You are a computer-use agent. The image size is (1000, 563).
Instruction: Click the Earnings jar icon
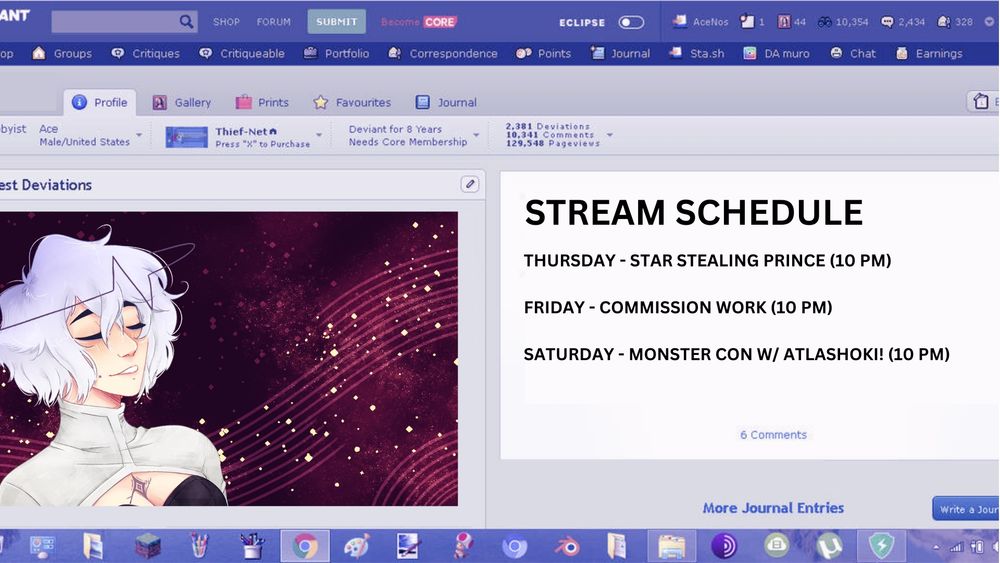902,54
